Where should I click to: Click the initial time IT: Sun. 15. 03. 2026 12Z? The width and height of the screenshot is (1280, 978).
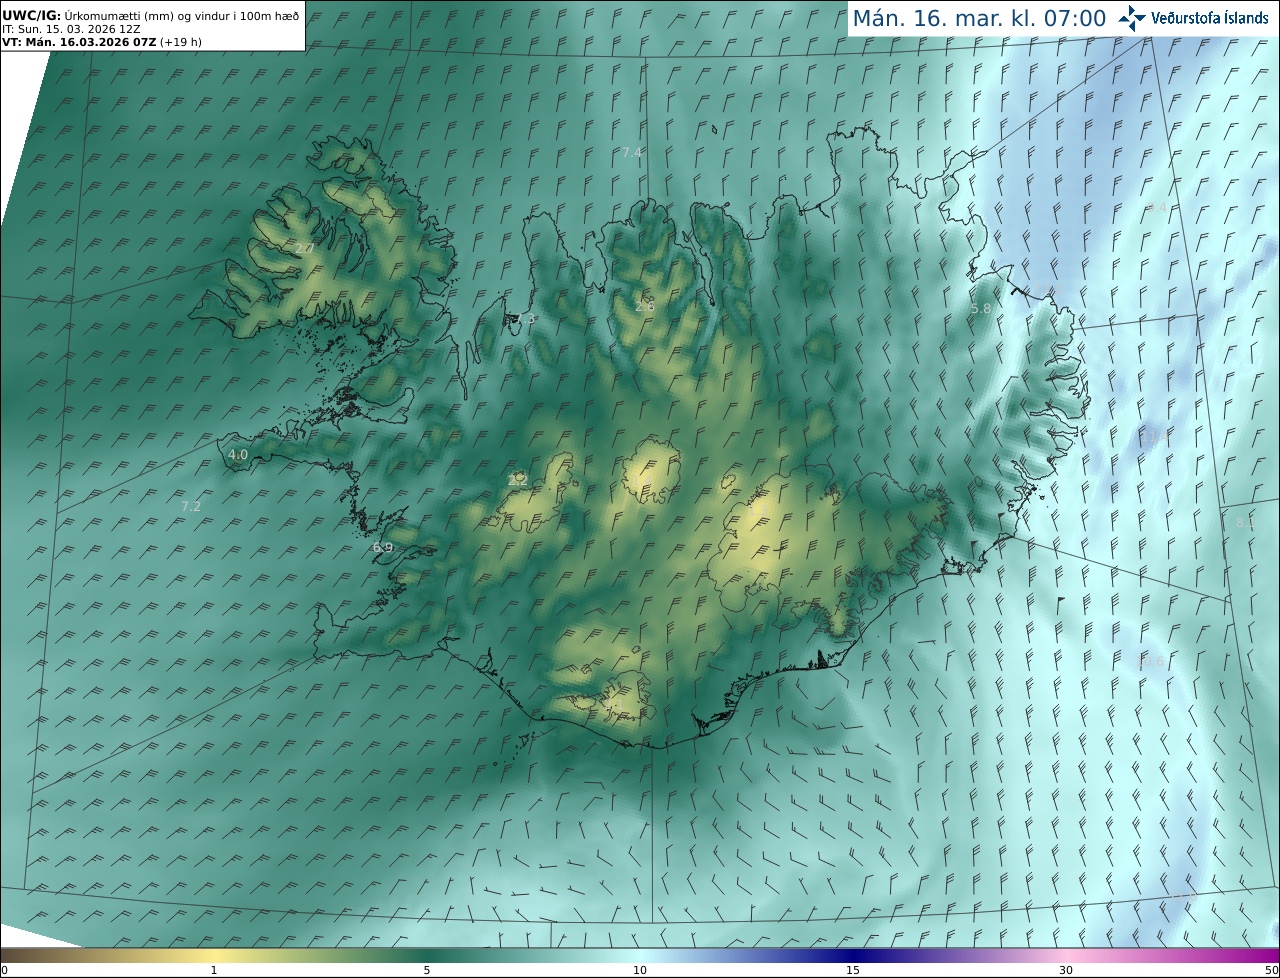pos(71,29)
